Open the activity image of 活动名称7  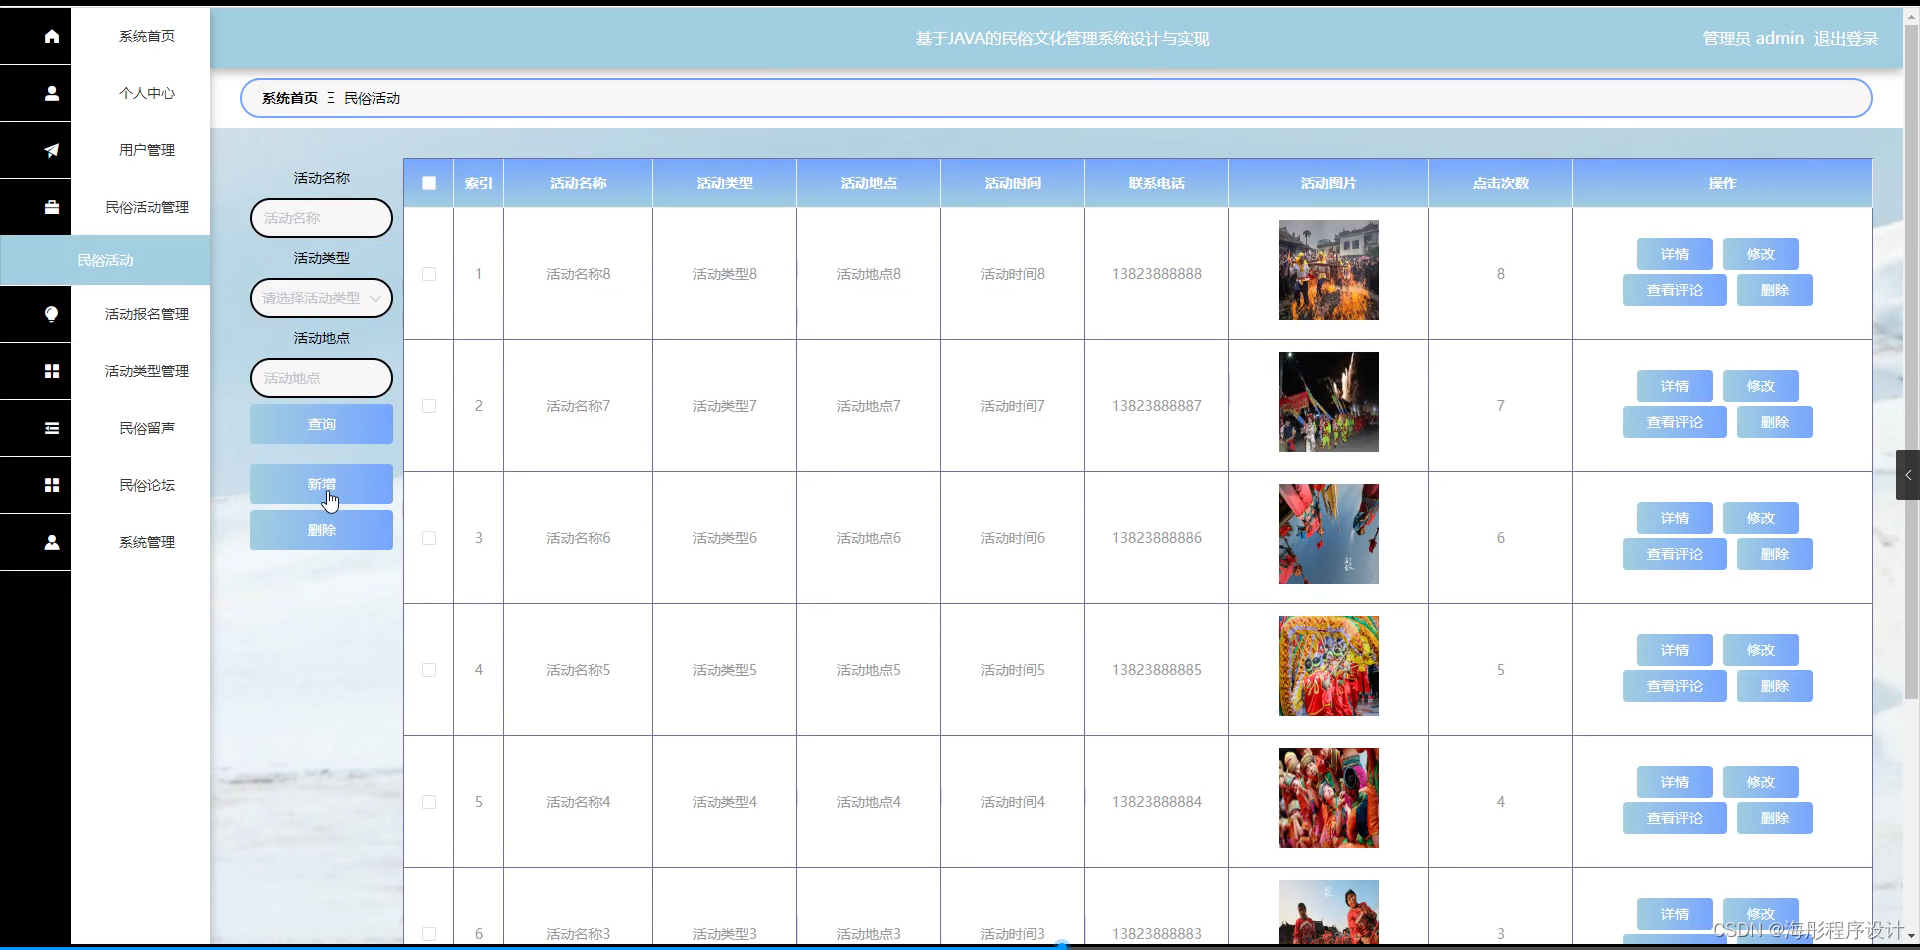pyautogui.click(x=1329, y=402)
